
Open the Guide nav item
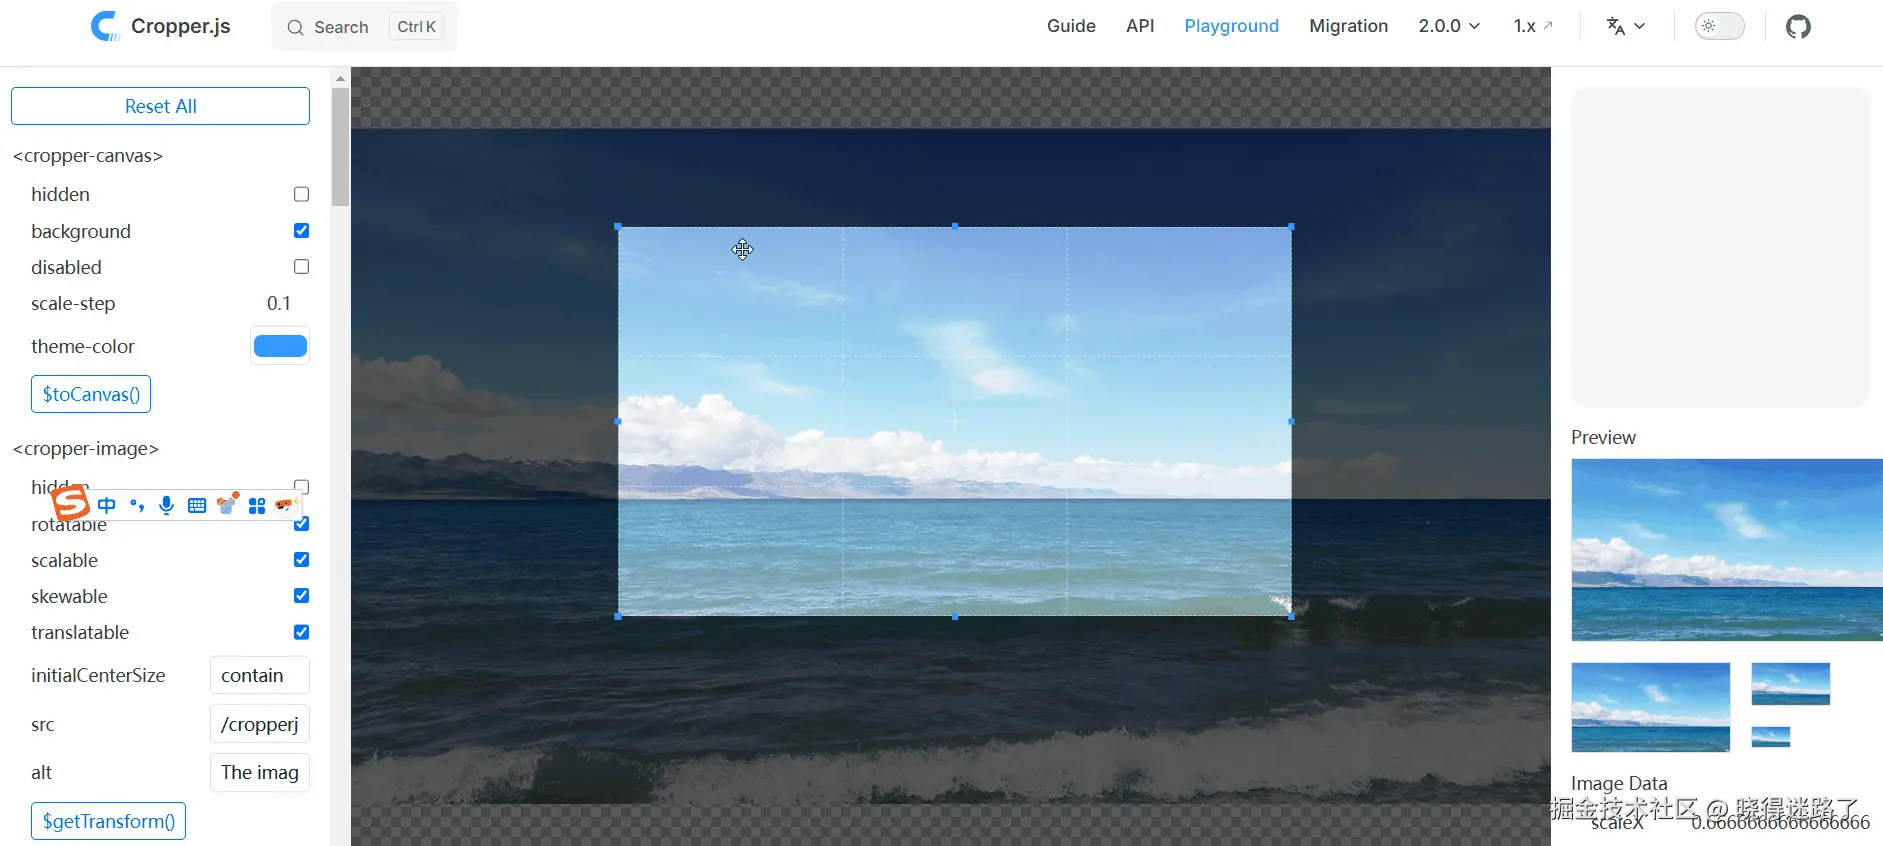pyautogui.click(x=1071, y=26)
